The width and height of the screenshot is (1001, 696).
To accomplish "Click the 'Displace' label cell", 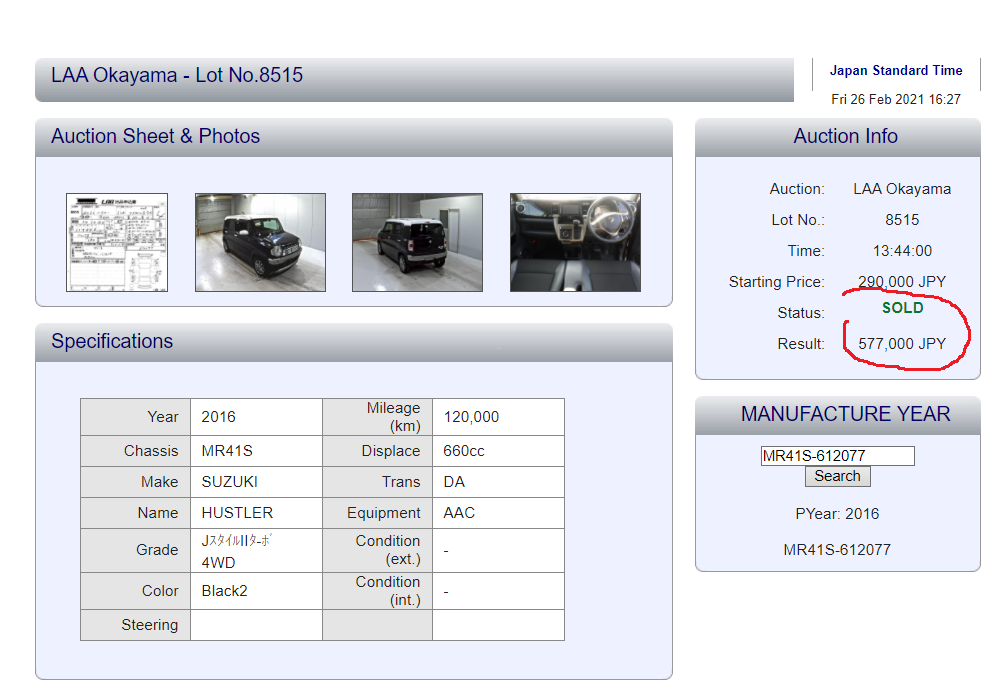I will 377,451.
